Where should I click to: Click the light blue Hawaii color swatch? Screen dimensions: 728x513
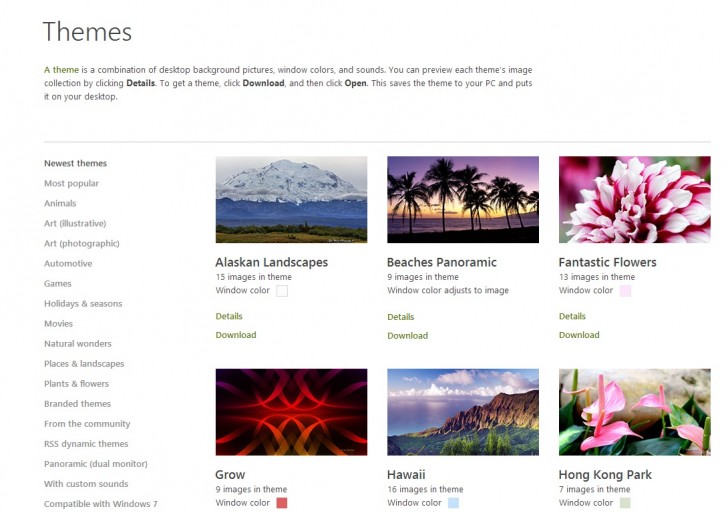[453, 503]
